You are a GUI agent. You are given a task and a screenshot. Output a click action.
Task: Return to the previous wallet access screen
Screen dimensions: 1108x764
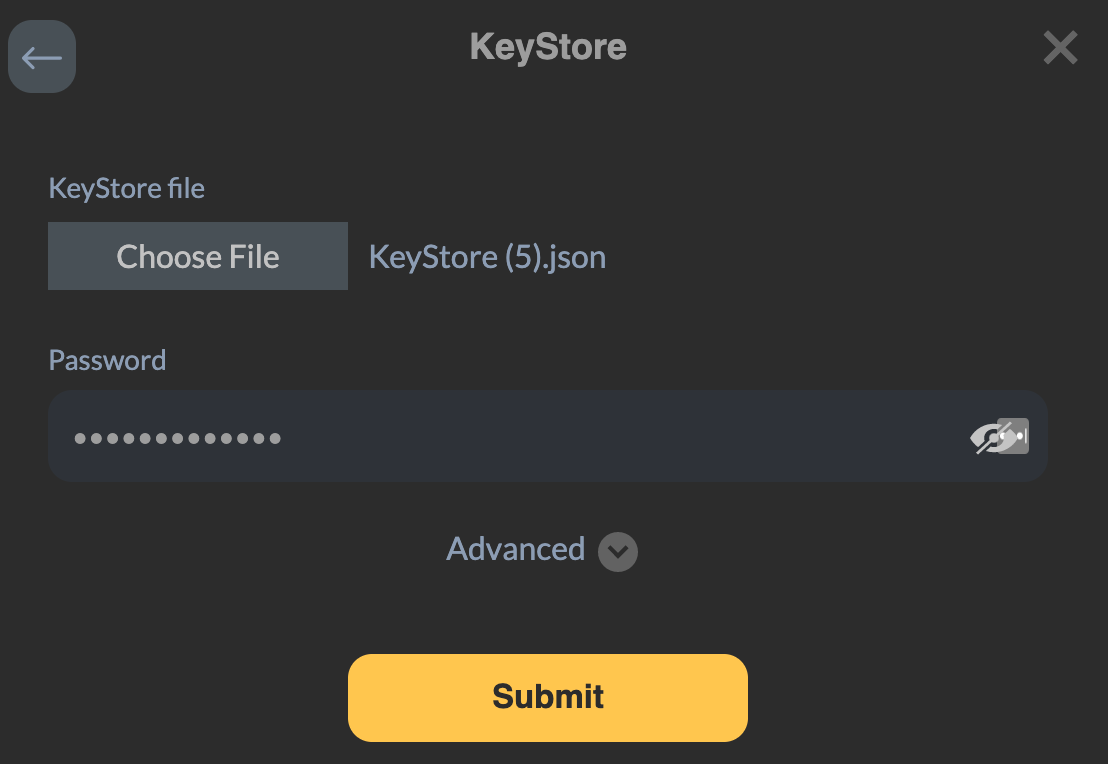(42, 57)
